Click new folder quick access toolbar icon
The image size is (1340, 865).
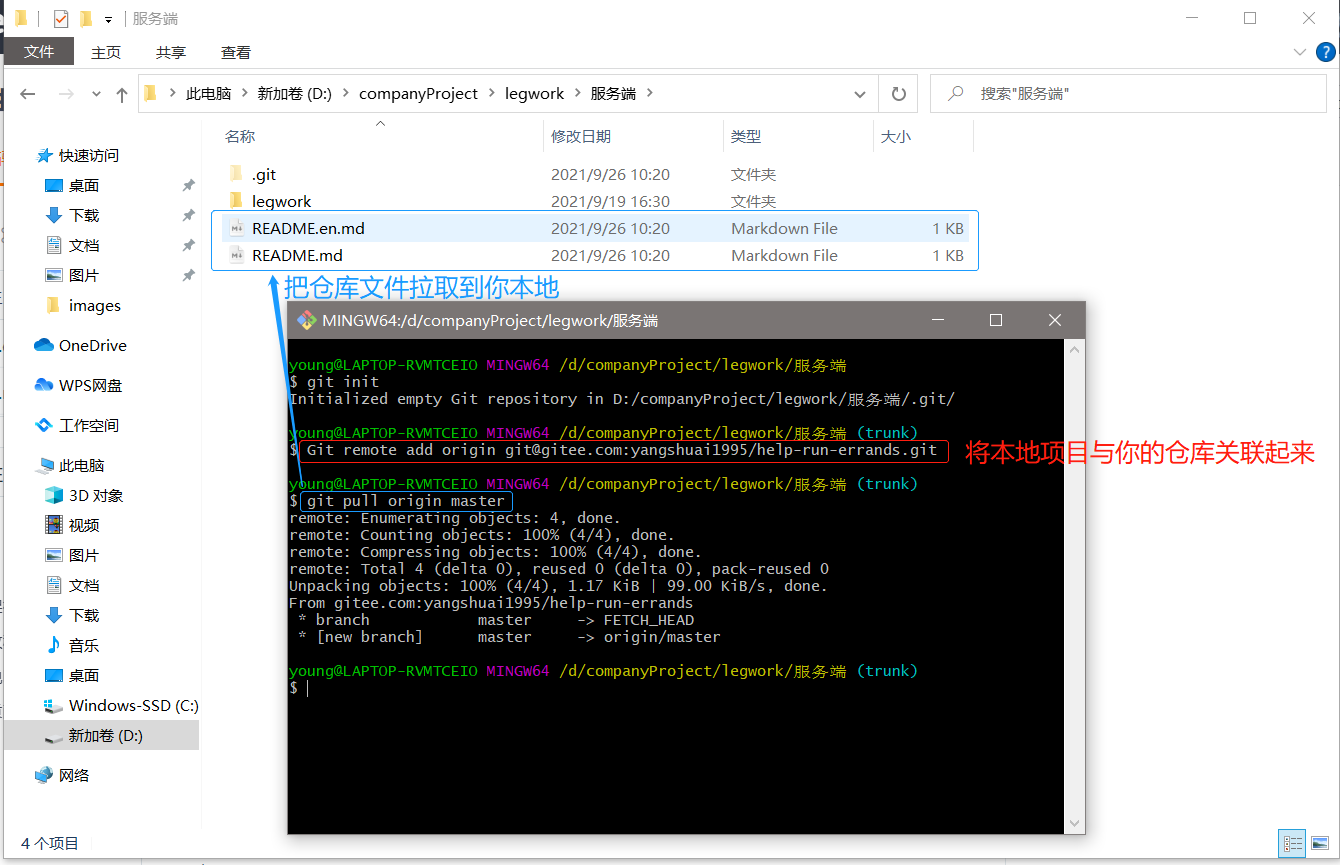point(85,18)
